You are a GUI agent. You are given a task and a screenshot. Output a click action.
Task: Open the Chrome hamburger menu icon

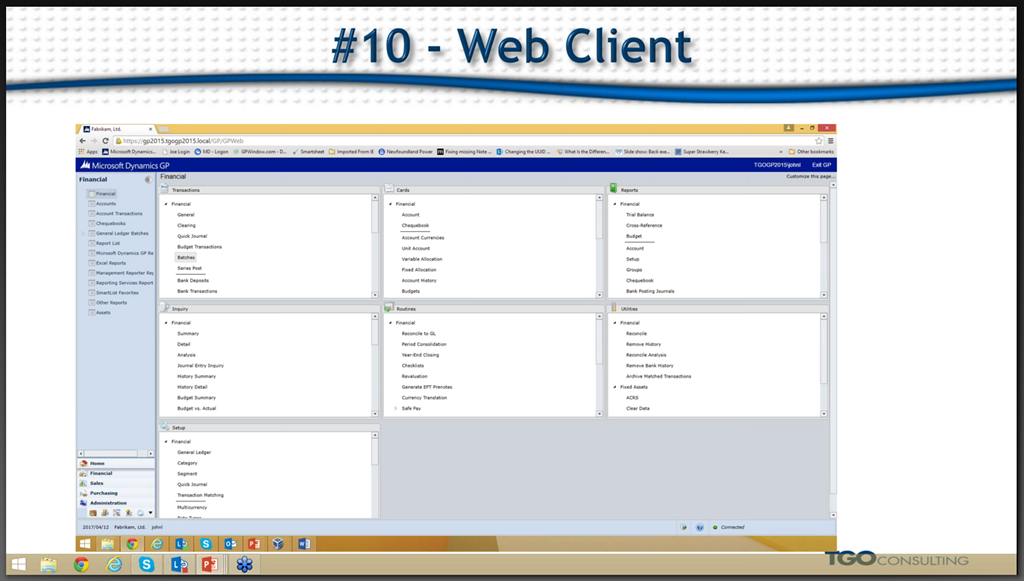tap(829, 141)
